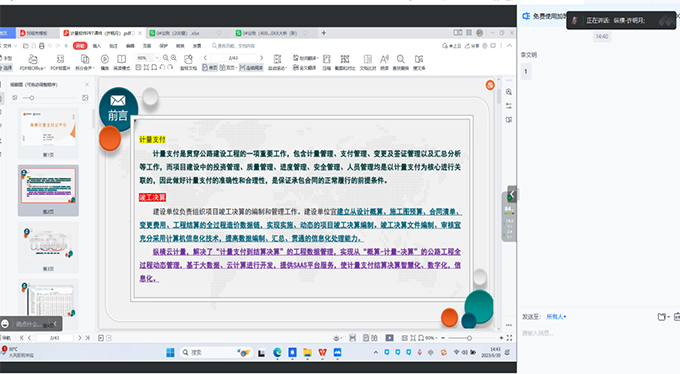Toggle 连续阅读 continuous reading mode
Viewport: 680px width, 374px height.
click(251, 68)
